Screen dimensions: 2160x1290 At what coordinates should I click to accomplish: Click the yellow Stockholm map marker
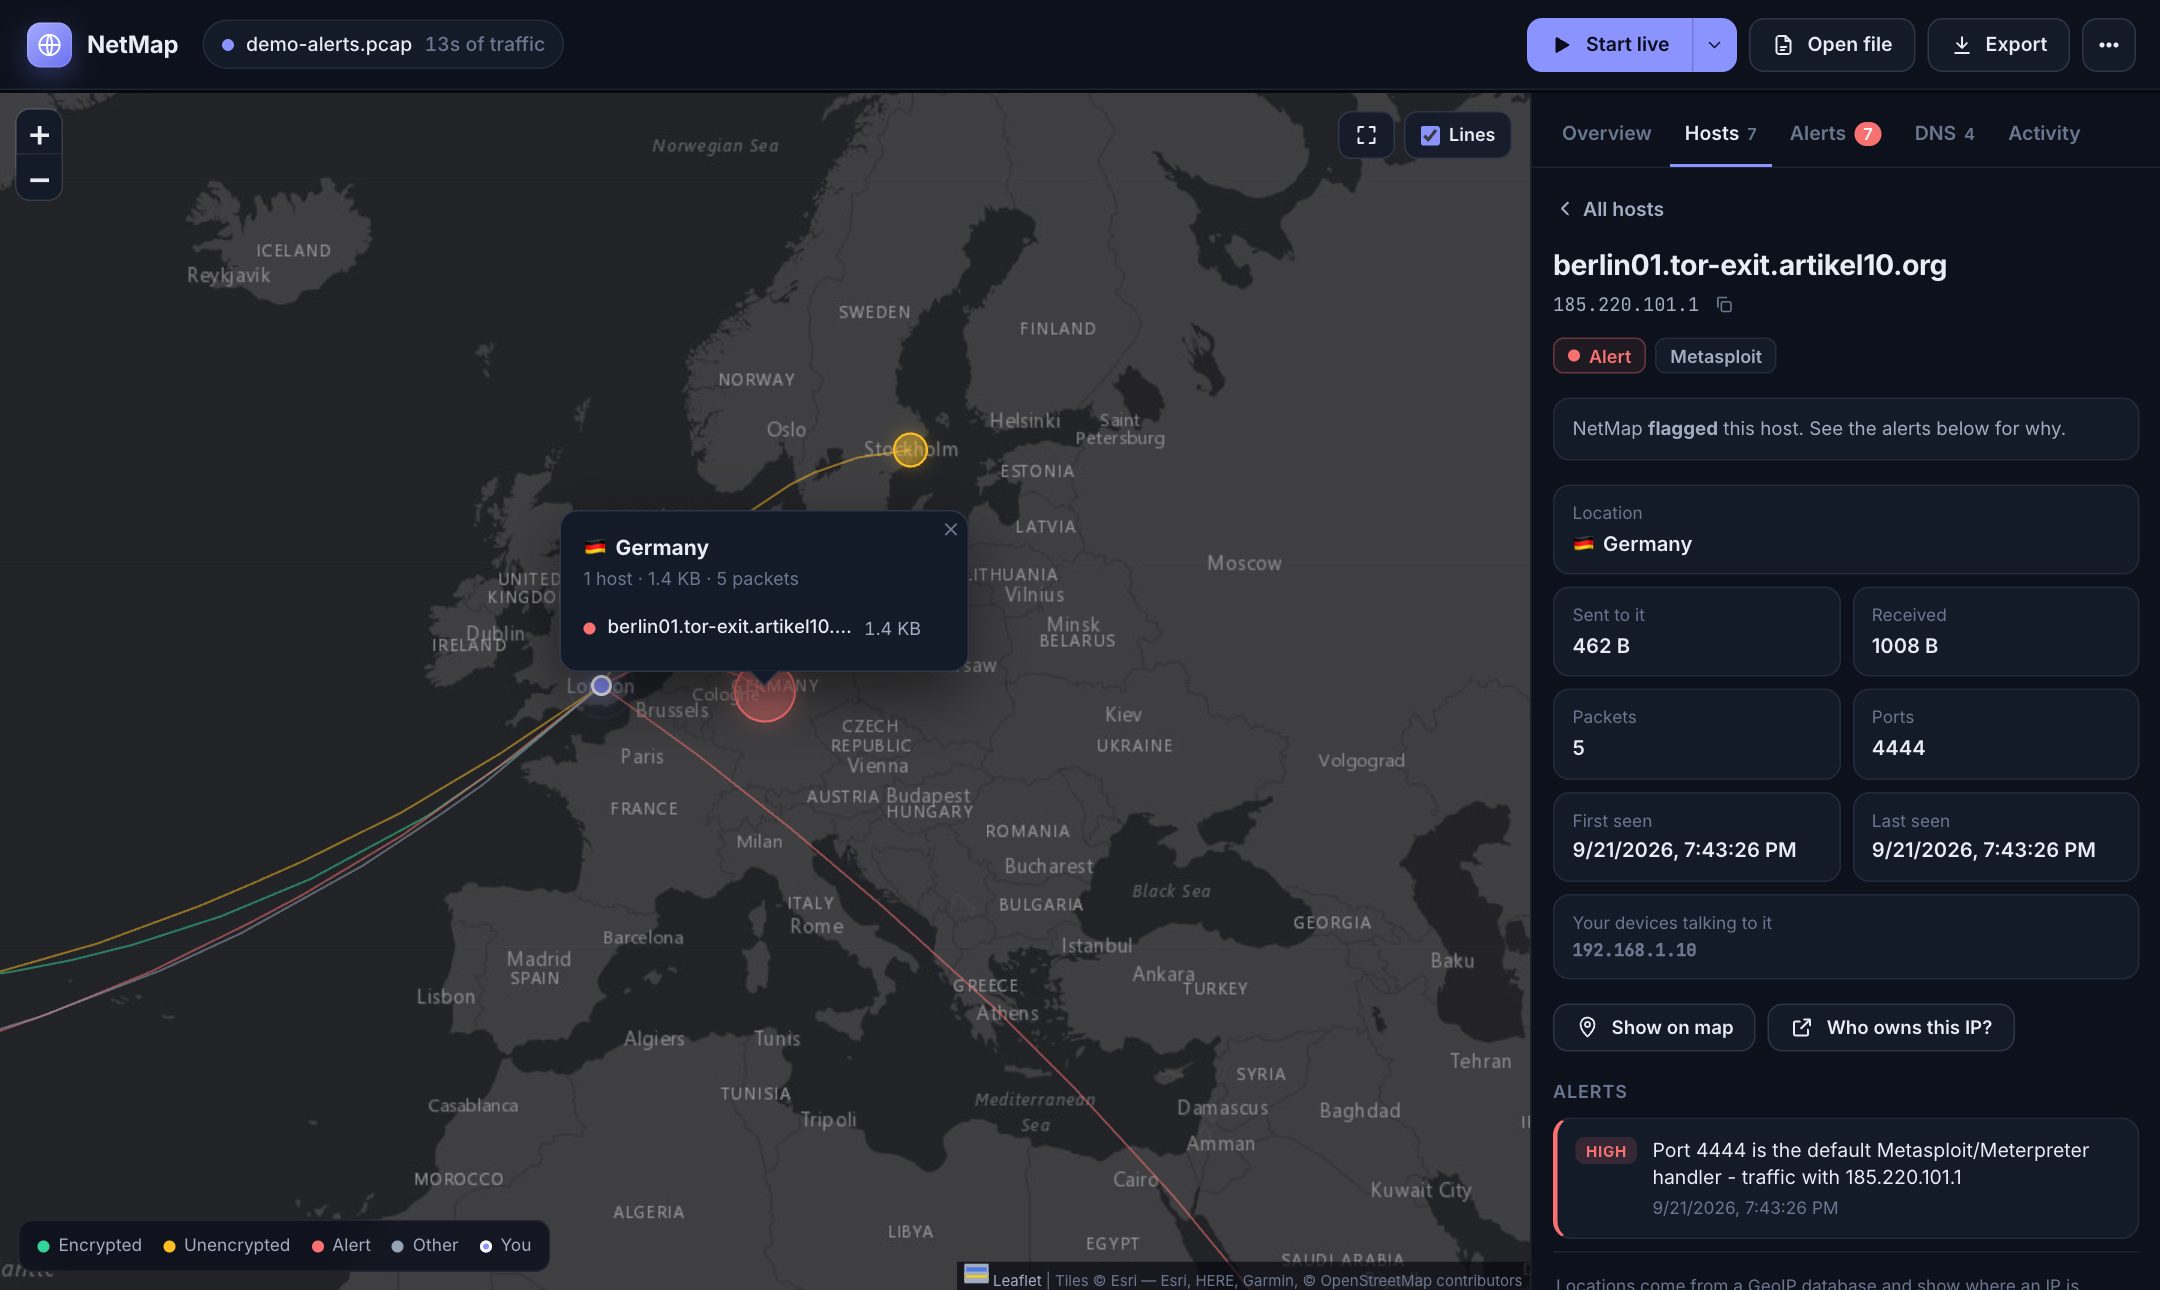click(x=910, y=449)
